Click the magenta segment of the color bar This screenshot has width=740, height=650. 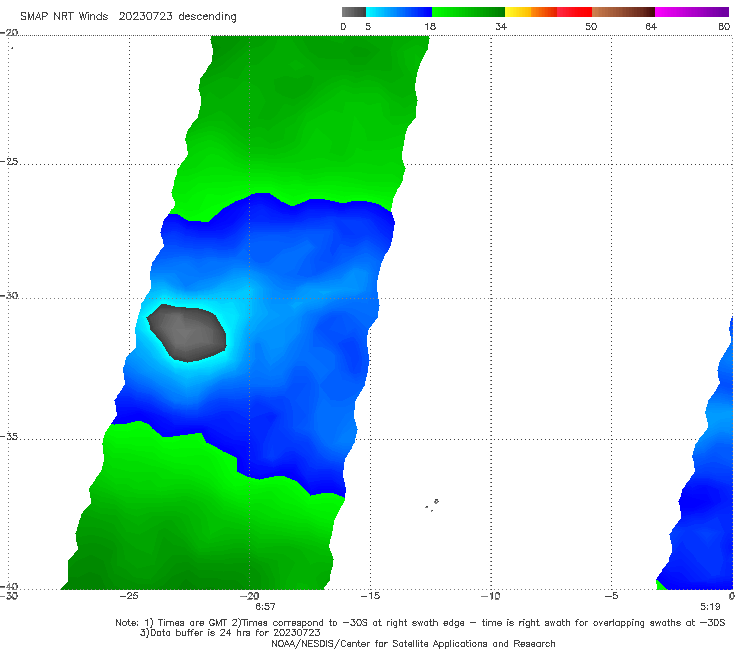click(692, 12)
